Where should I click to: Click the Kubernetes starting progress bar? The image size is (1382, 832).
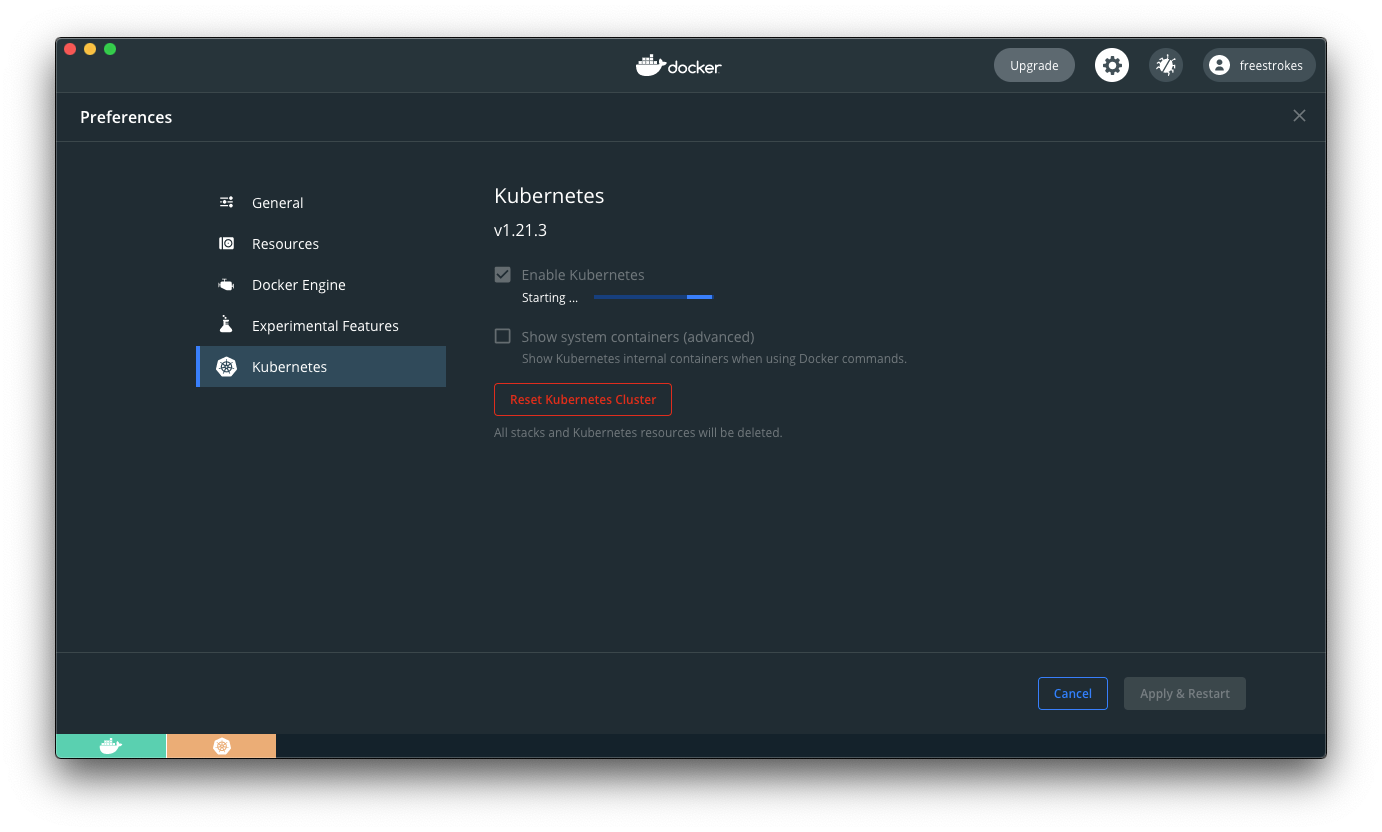tap(653, 297)
